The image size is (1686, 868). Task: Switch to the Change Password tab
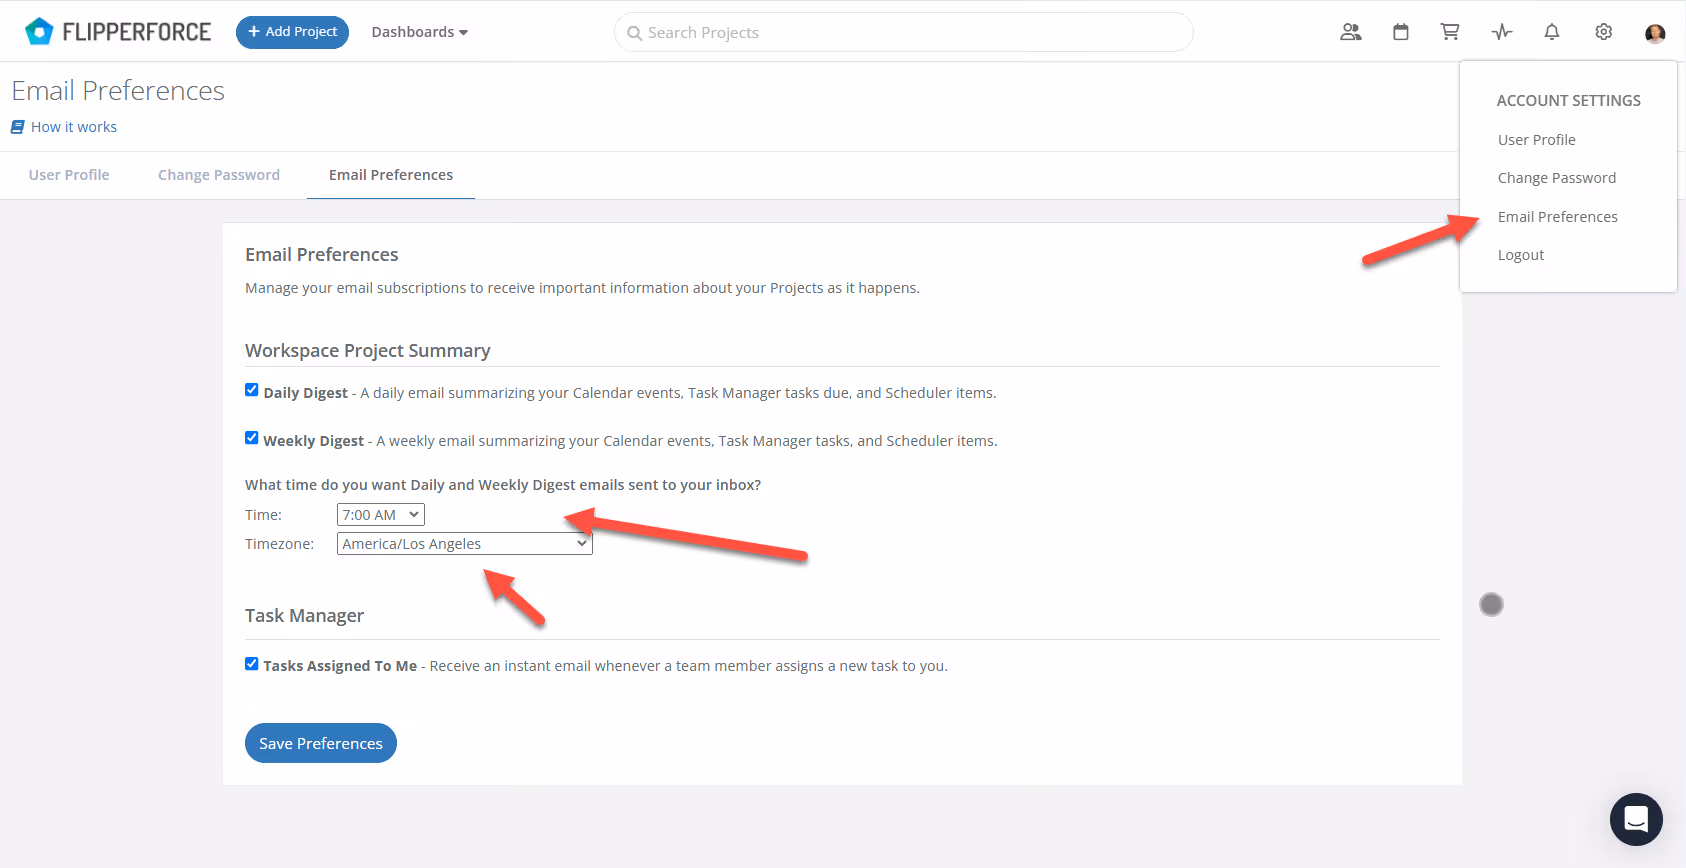(x=219, y=175)
